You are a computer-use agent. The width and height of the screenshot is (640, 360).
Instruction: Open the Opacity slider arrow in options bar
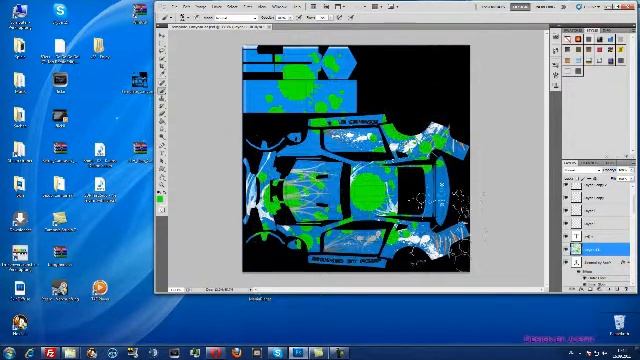291,18
